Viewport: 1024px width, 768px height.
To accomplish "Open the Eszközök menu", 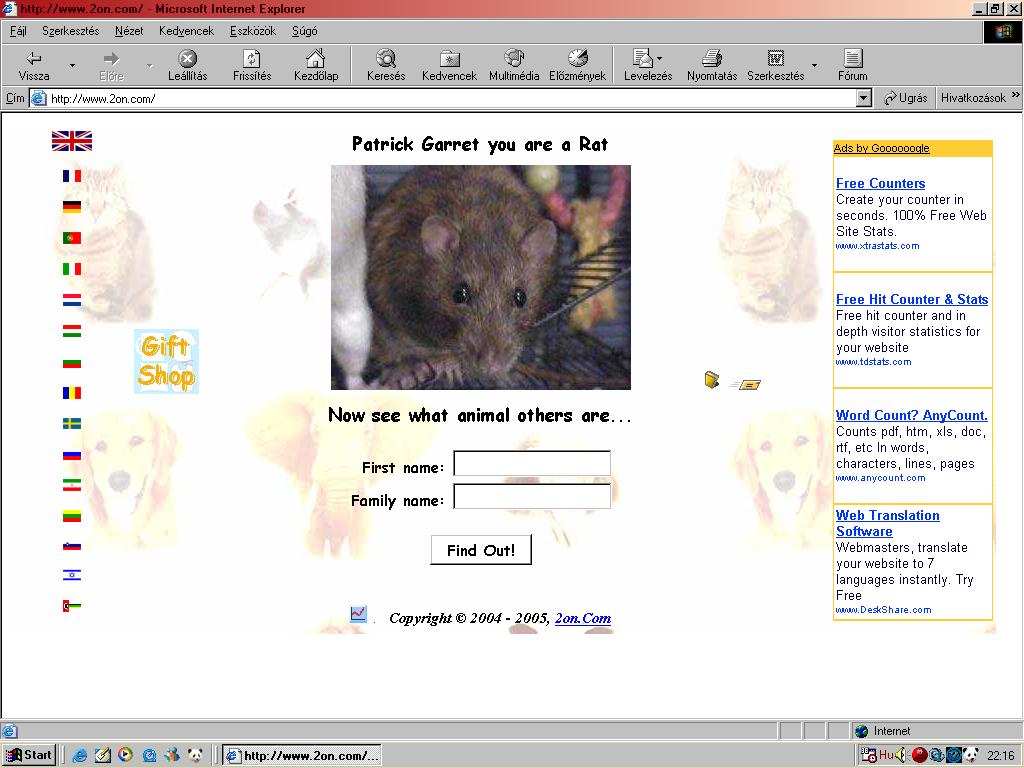I will tap(252, 31).
